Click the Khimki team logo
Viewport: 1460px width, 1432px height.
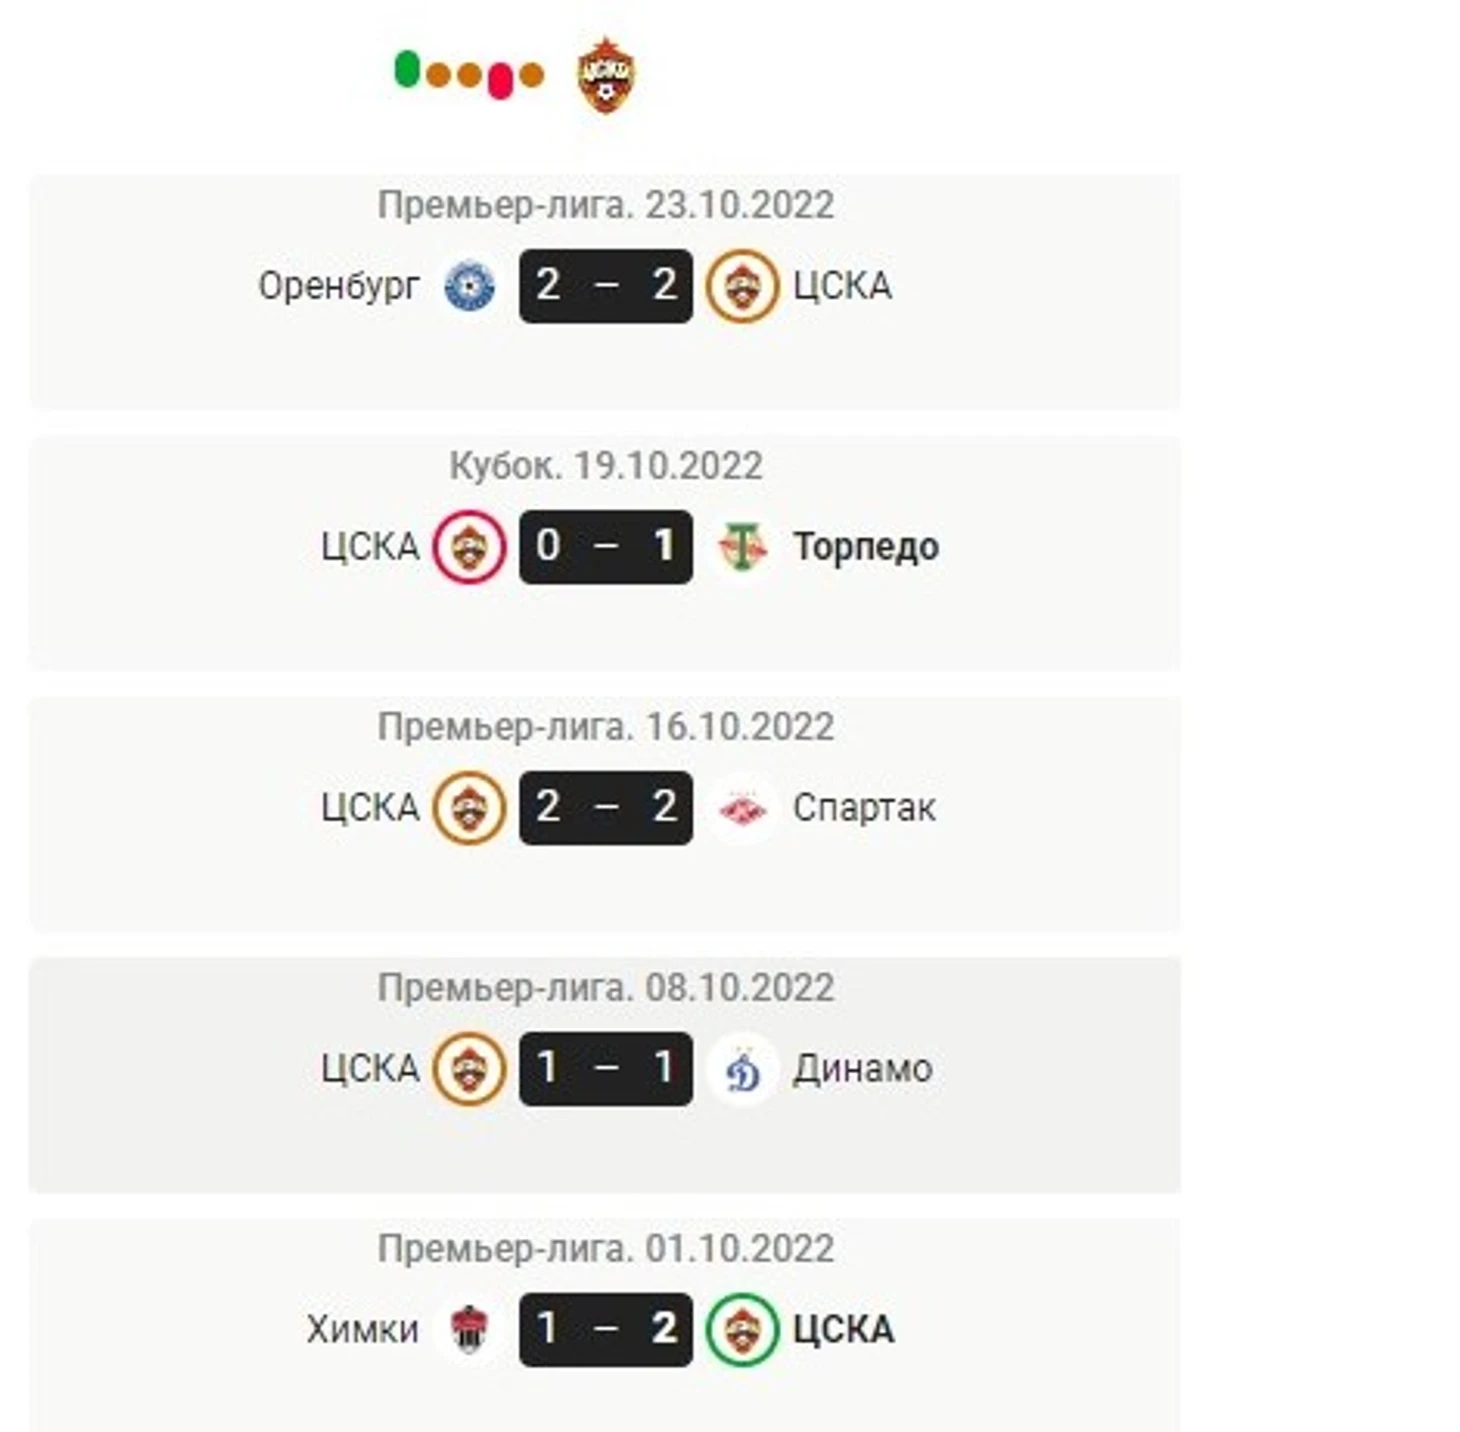click(469, 1330)
